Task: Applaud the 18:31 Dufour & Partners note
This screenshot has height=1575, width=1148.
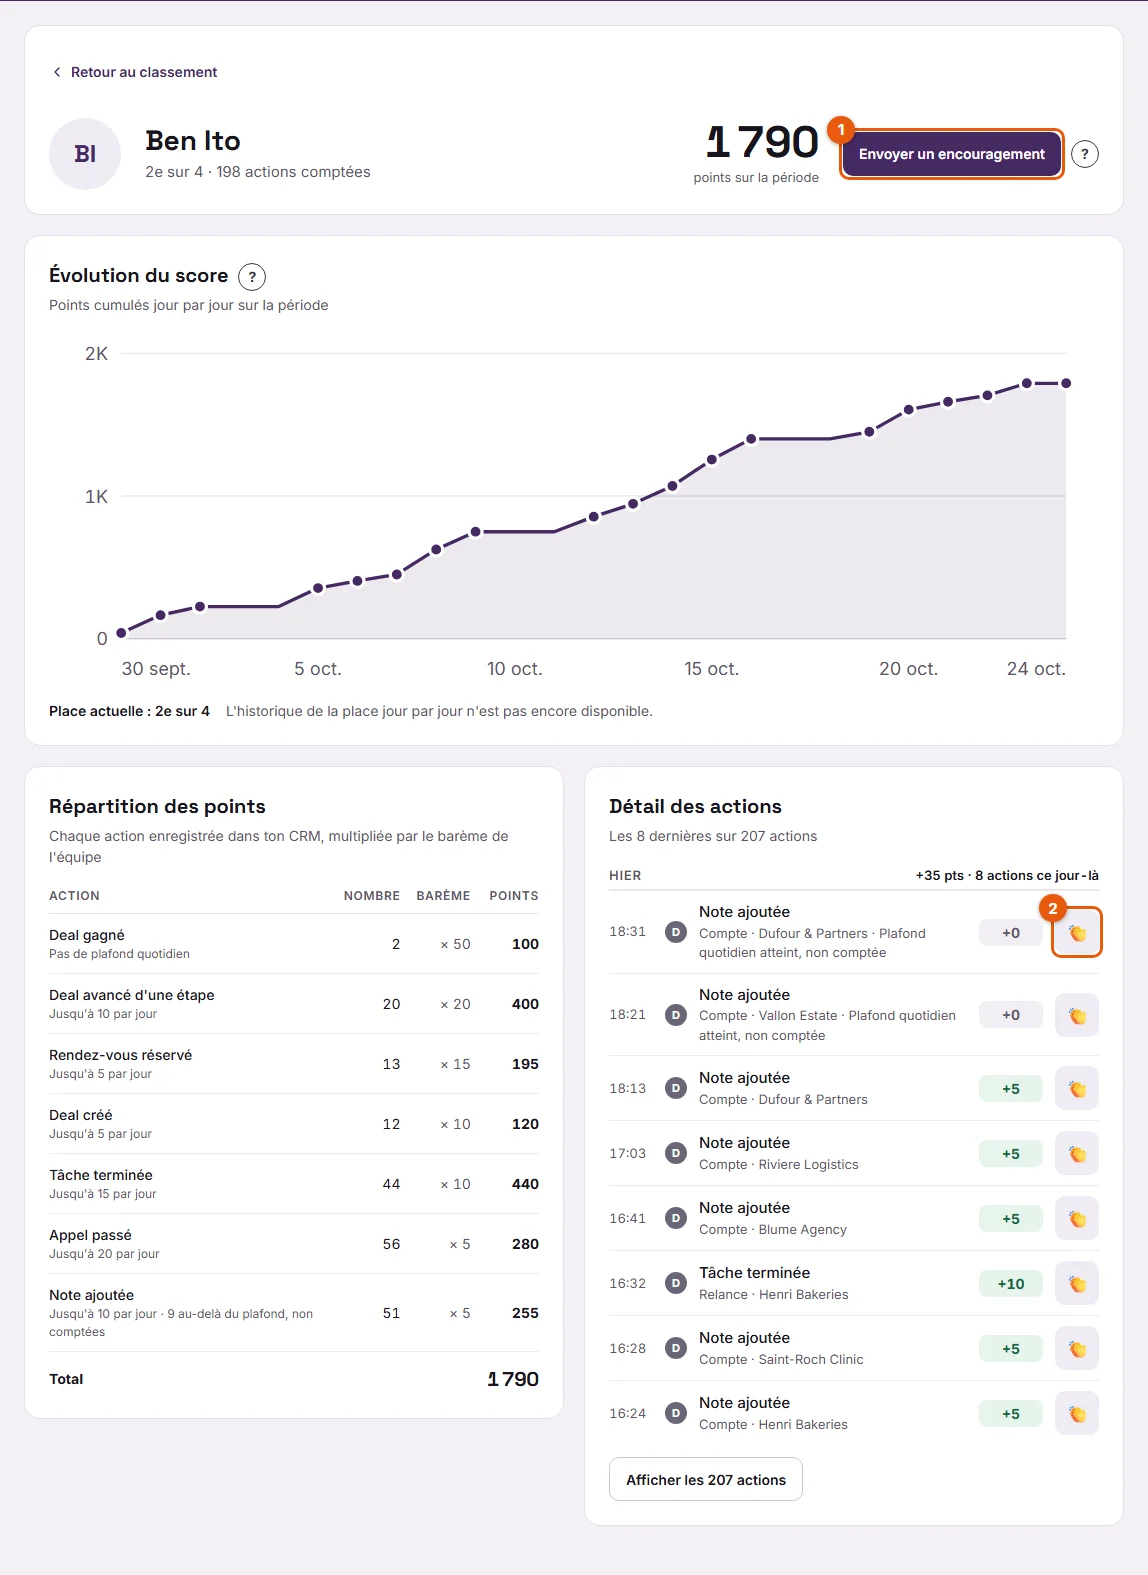Action: coord(1077,933)
